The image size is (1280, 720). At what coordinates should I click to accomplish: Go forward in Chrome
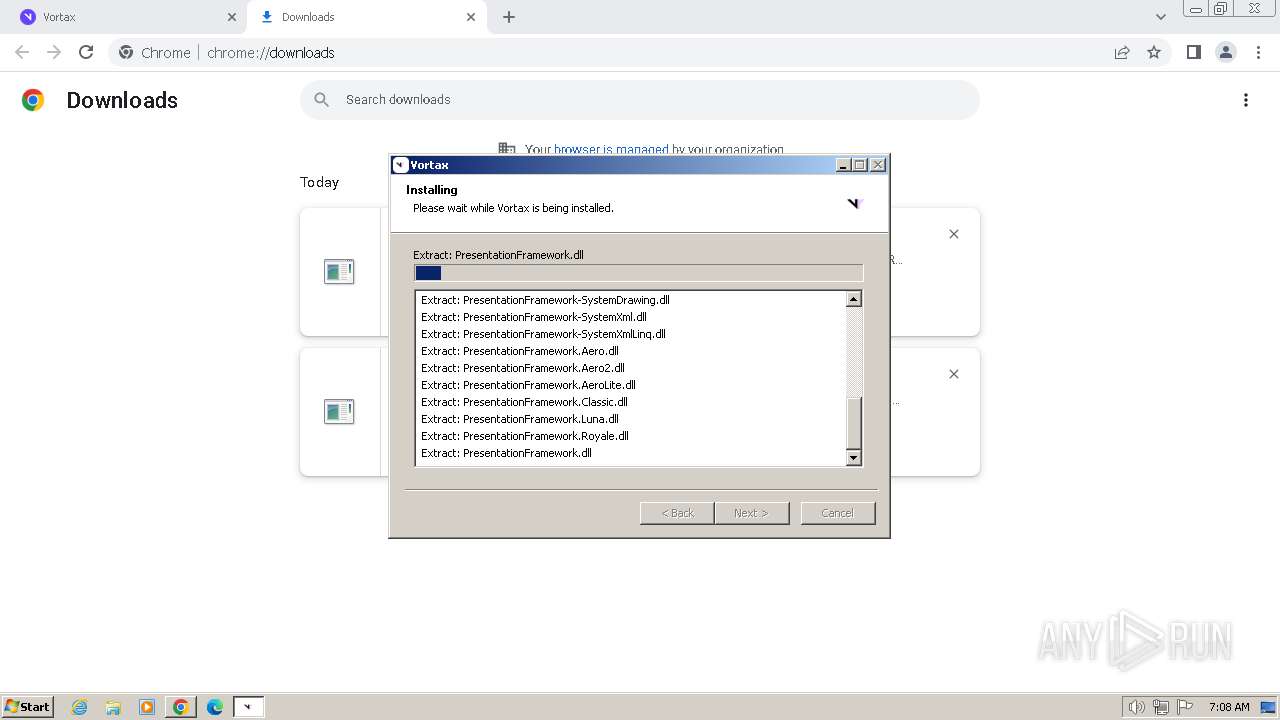(x=54, y=52)
